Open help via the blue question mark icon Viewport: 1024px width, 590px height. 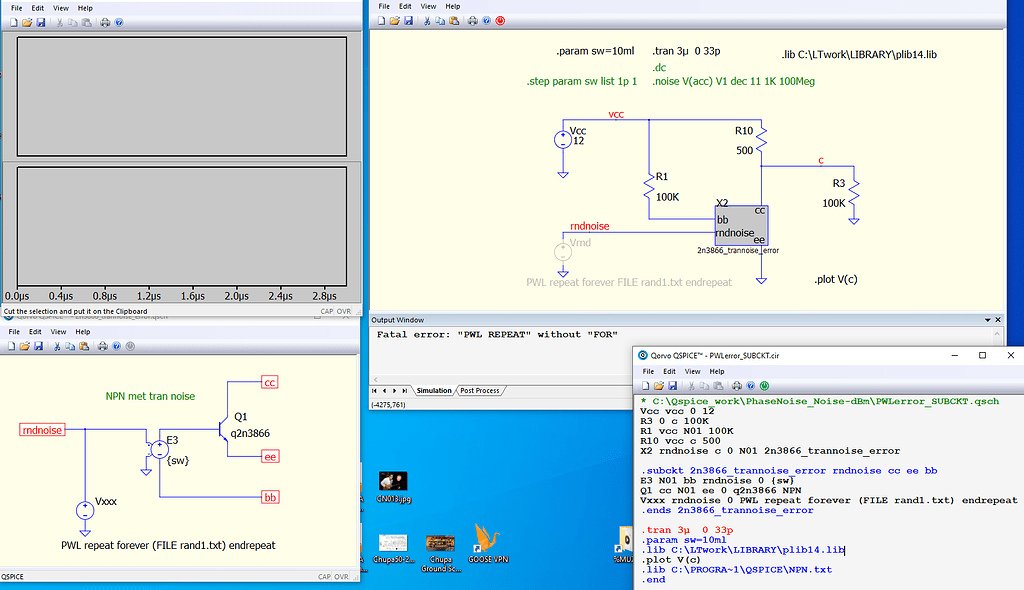tap(487, 20)
